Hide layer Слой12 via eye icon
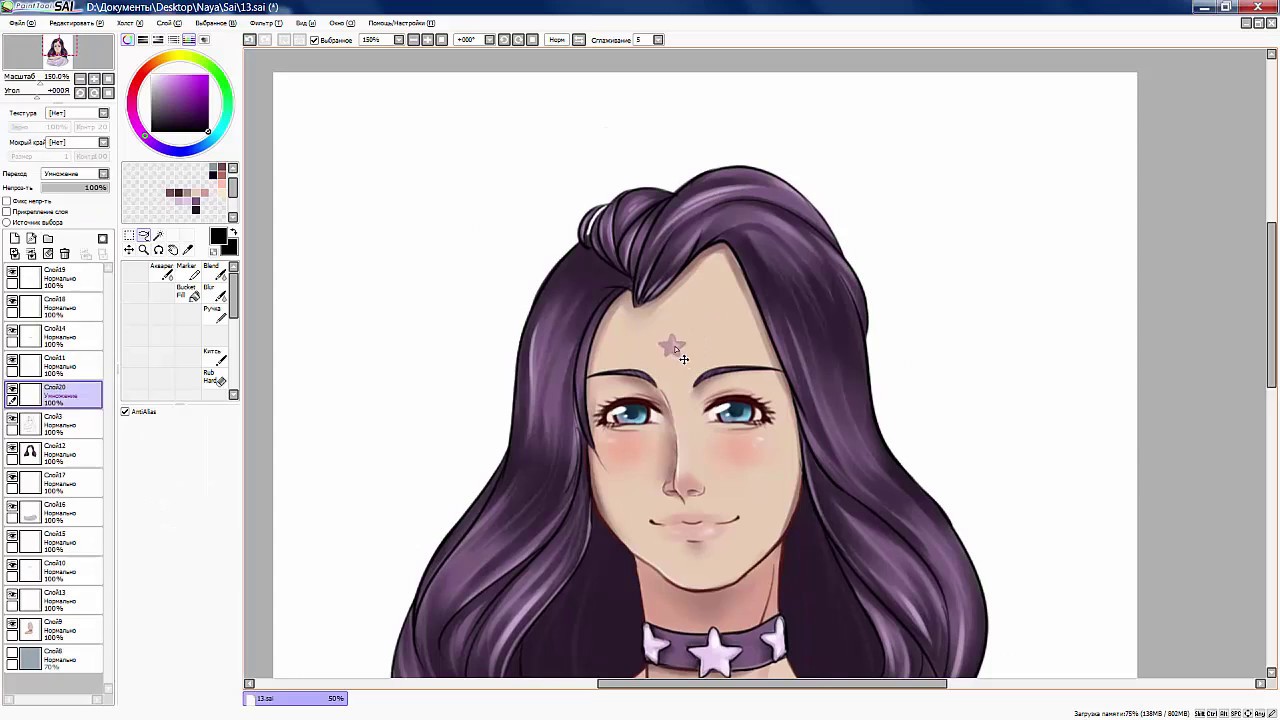This screenshot has height=720, width=1280. [x=12, y=447]
